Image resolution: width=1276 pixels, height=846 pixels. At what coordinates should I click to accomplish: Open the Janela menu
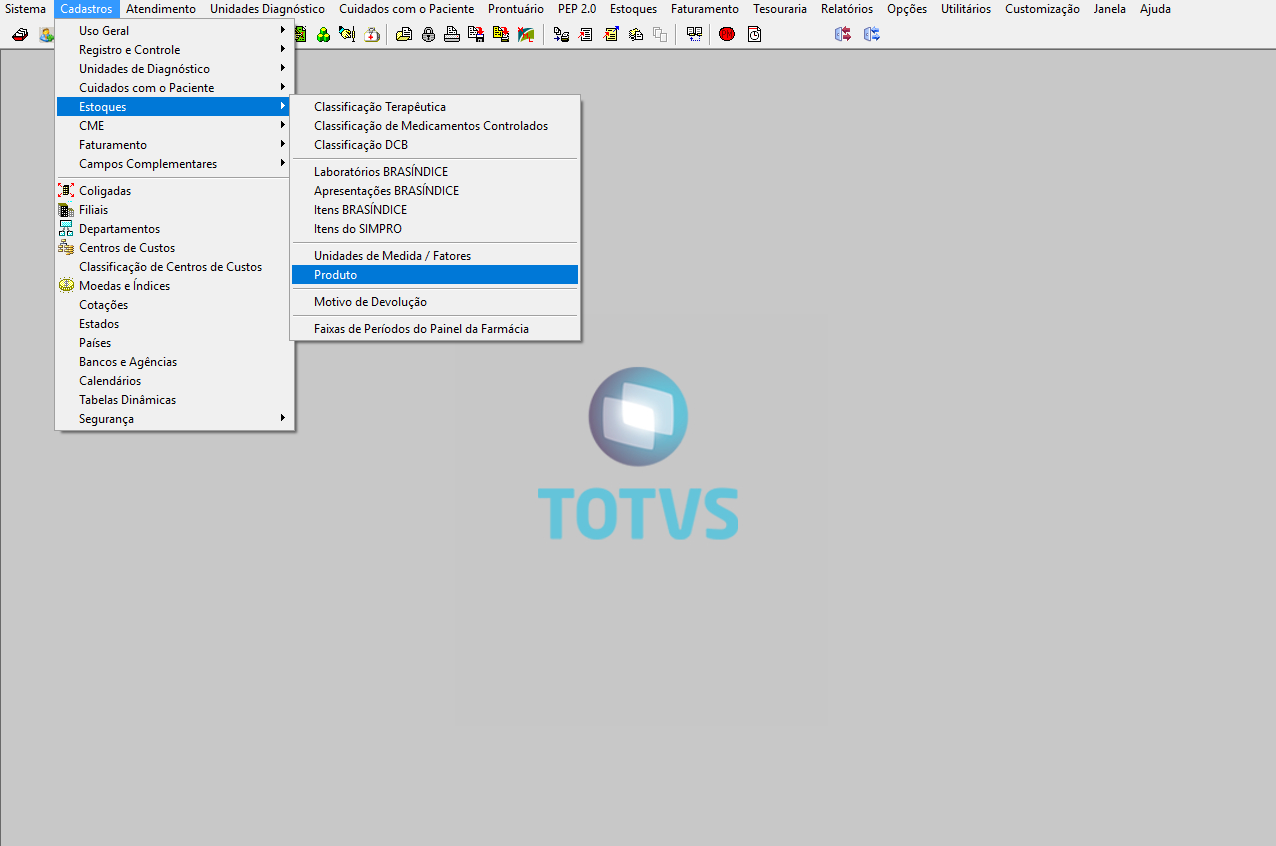(1110, 9)
